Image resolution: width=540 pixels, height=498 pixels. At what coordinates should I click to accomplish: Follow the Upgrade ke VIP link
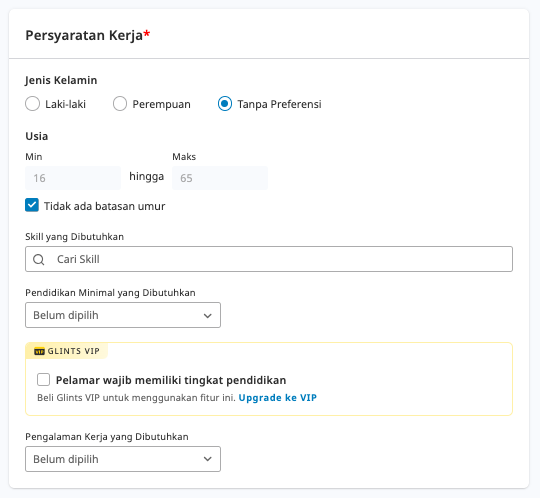pyautogui.click(x=278, y=398)
